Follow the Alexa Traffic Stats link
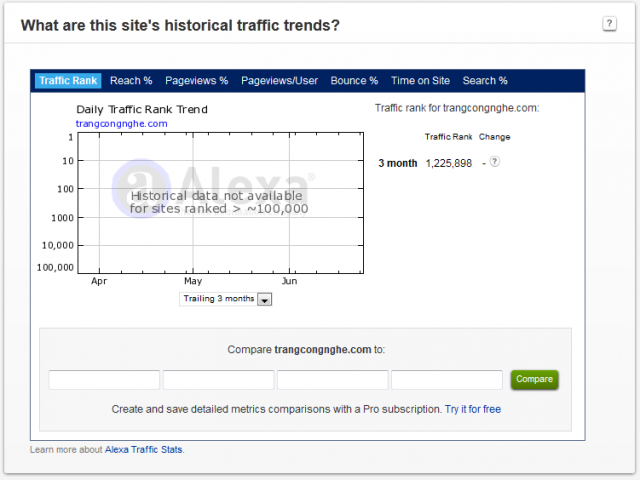 coord(143,450)
